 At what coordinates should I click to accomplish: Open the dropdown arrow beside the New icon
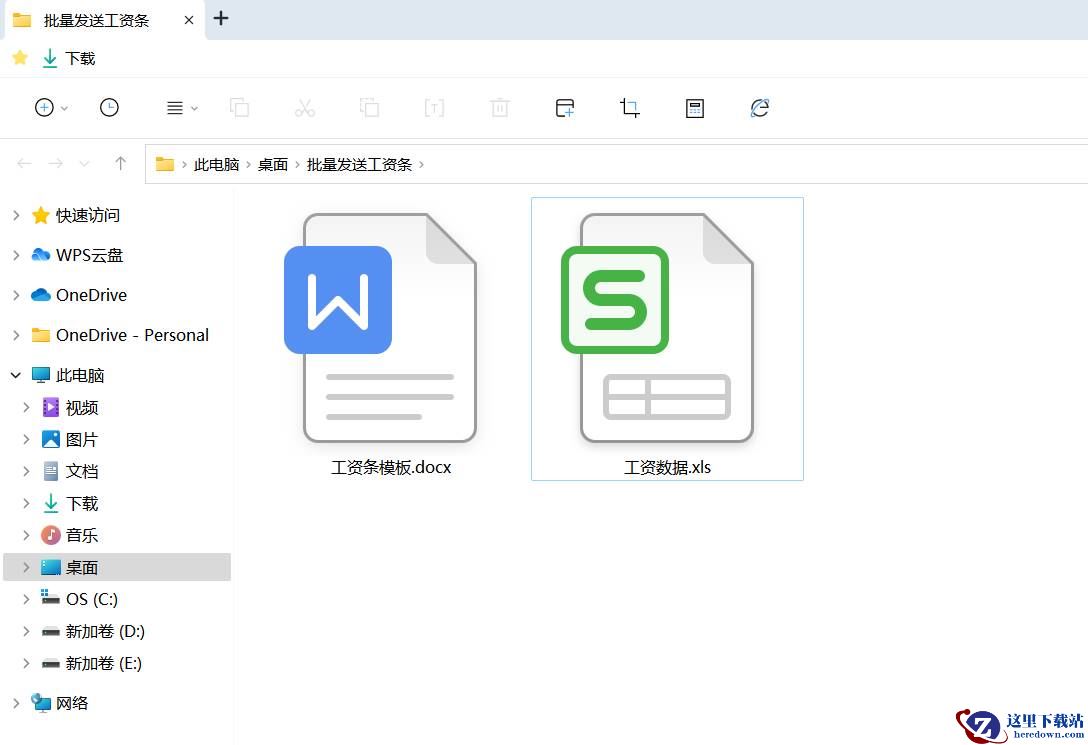click(x=65, y=108)
